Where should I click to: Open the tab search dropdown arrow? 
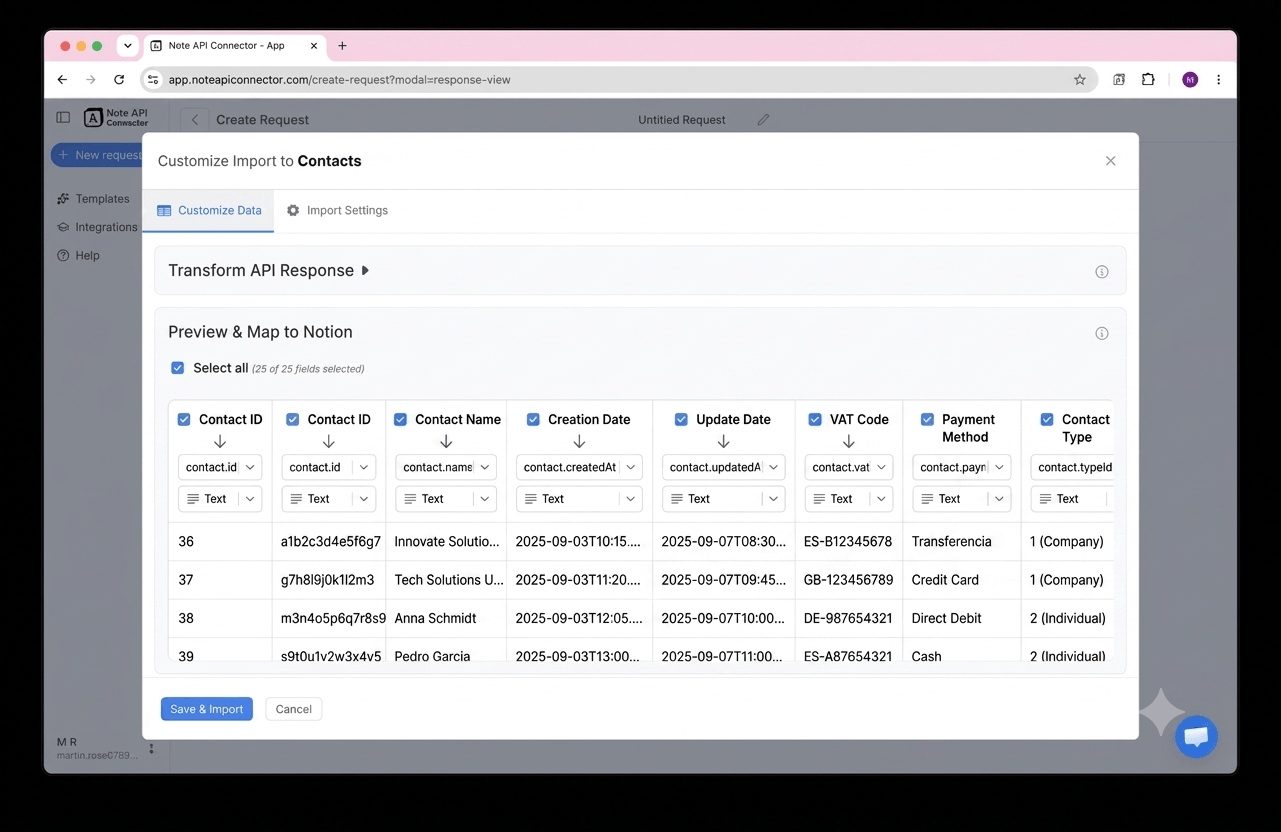(x=127, y=46)
